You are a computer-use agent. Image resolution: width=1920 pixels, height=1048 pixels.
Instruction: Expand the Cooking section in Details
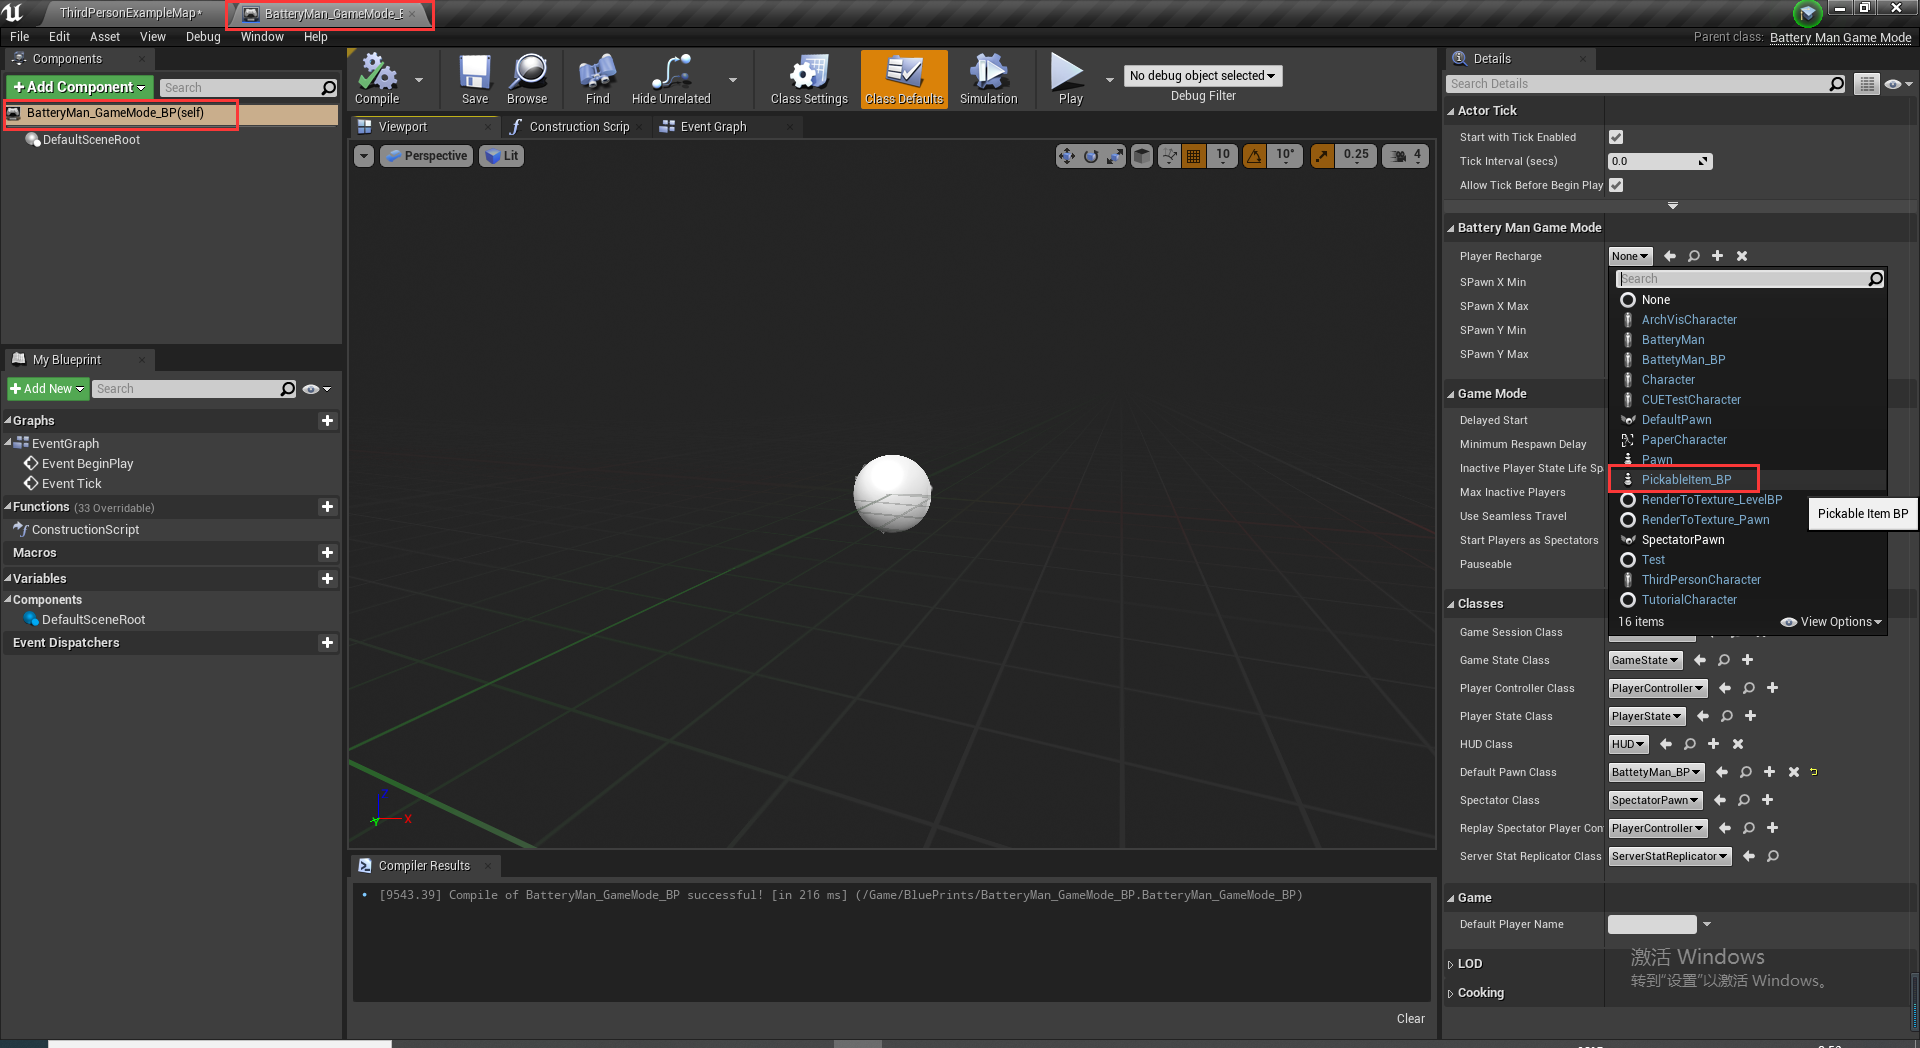click(x=1451, y=994)
